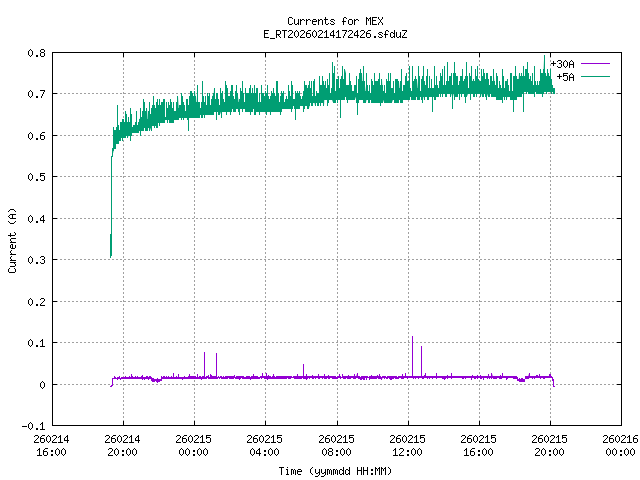The image size is (640, 480).
Task: Click the 0.5 y-axis tick label
Action: tap(35, 177)
